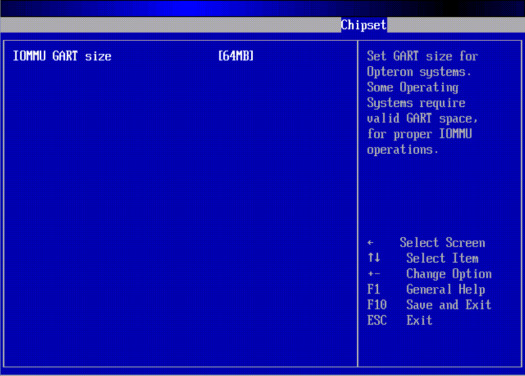Screen dimensions: 525x376
Task: Click the 'Some Operating' help line
Action: [412, 87]
